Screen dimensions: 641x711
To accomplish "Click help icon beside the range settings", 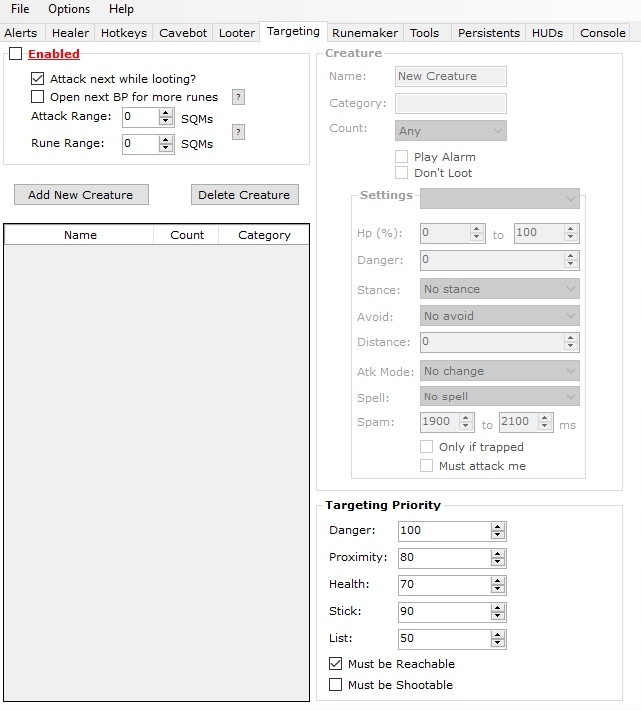I will tap(238, 132).
